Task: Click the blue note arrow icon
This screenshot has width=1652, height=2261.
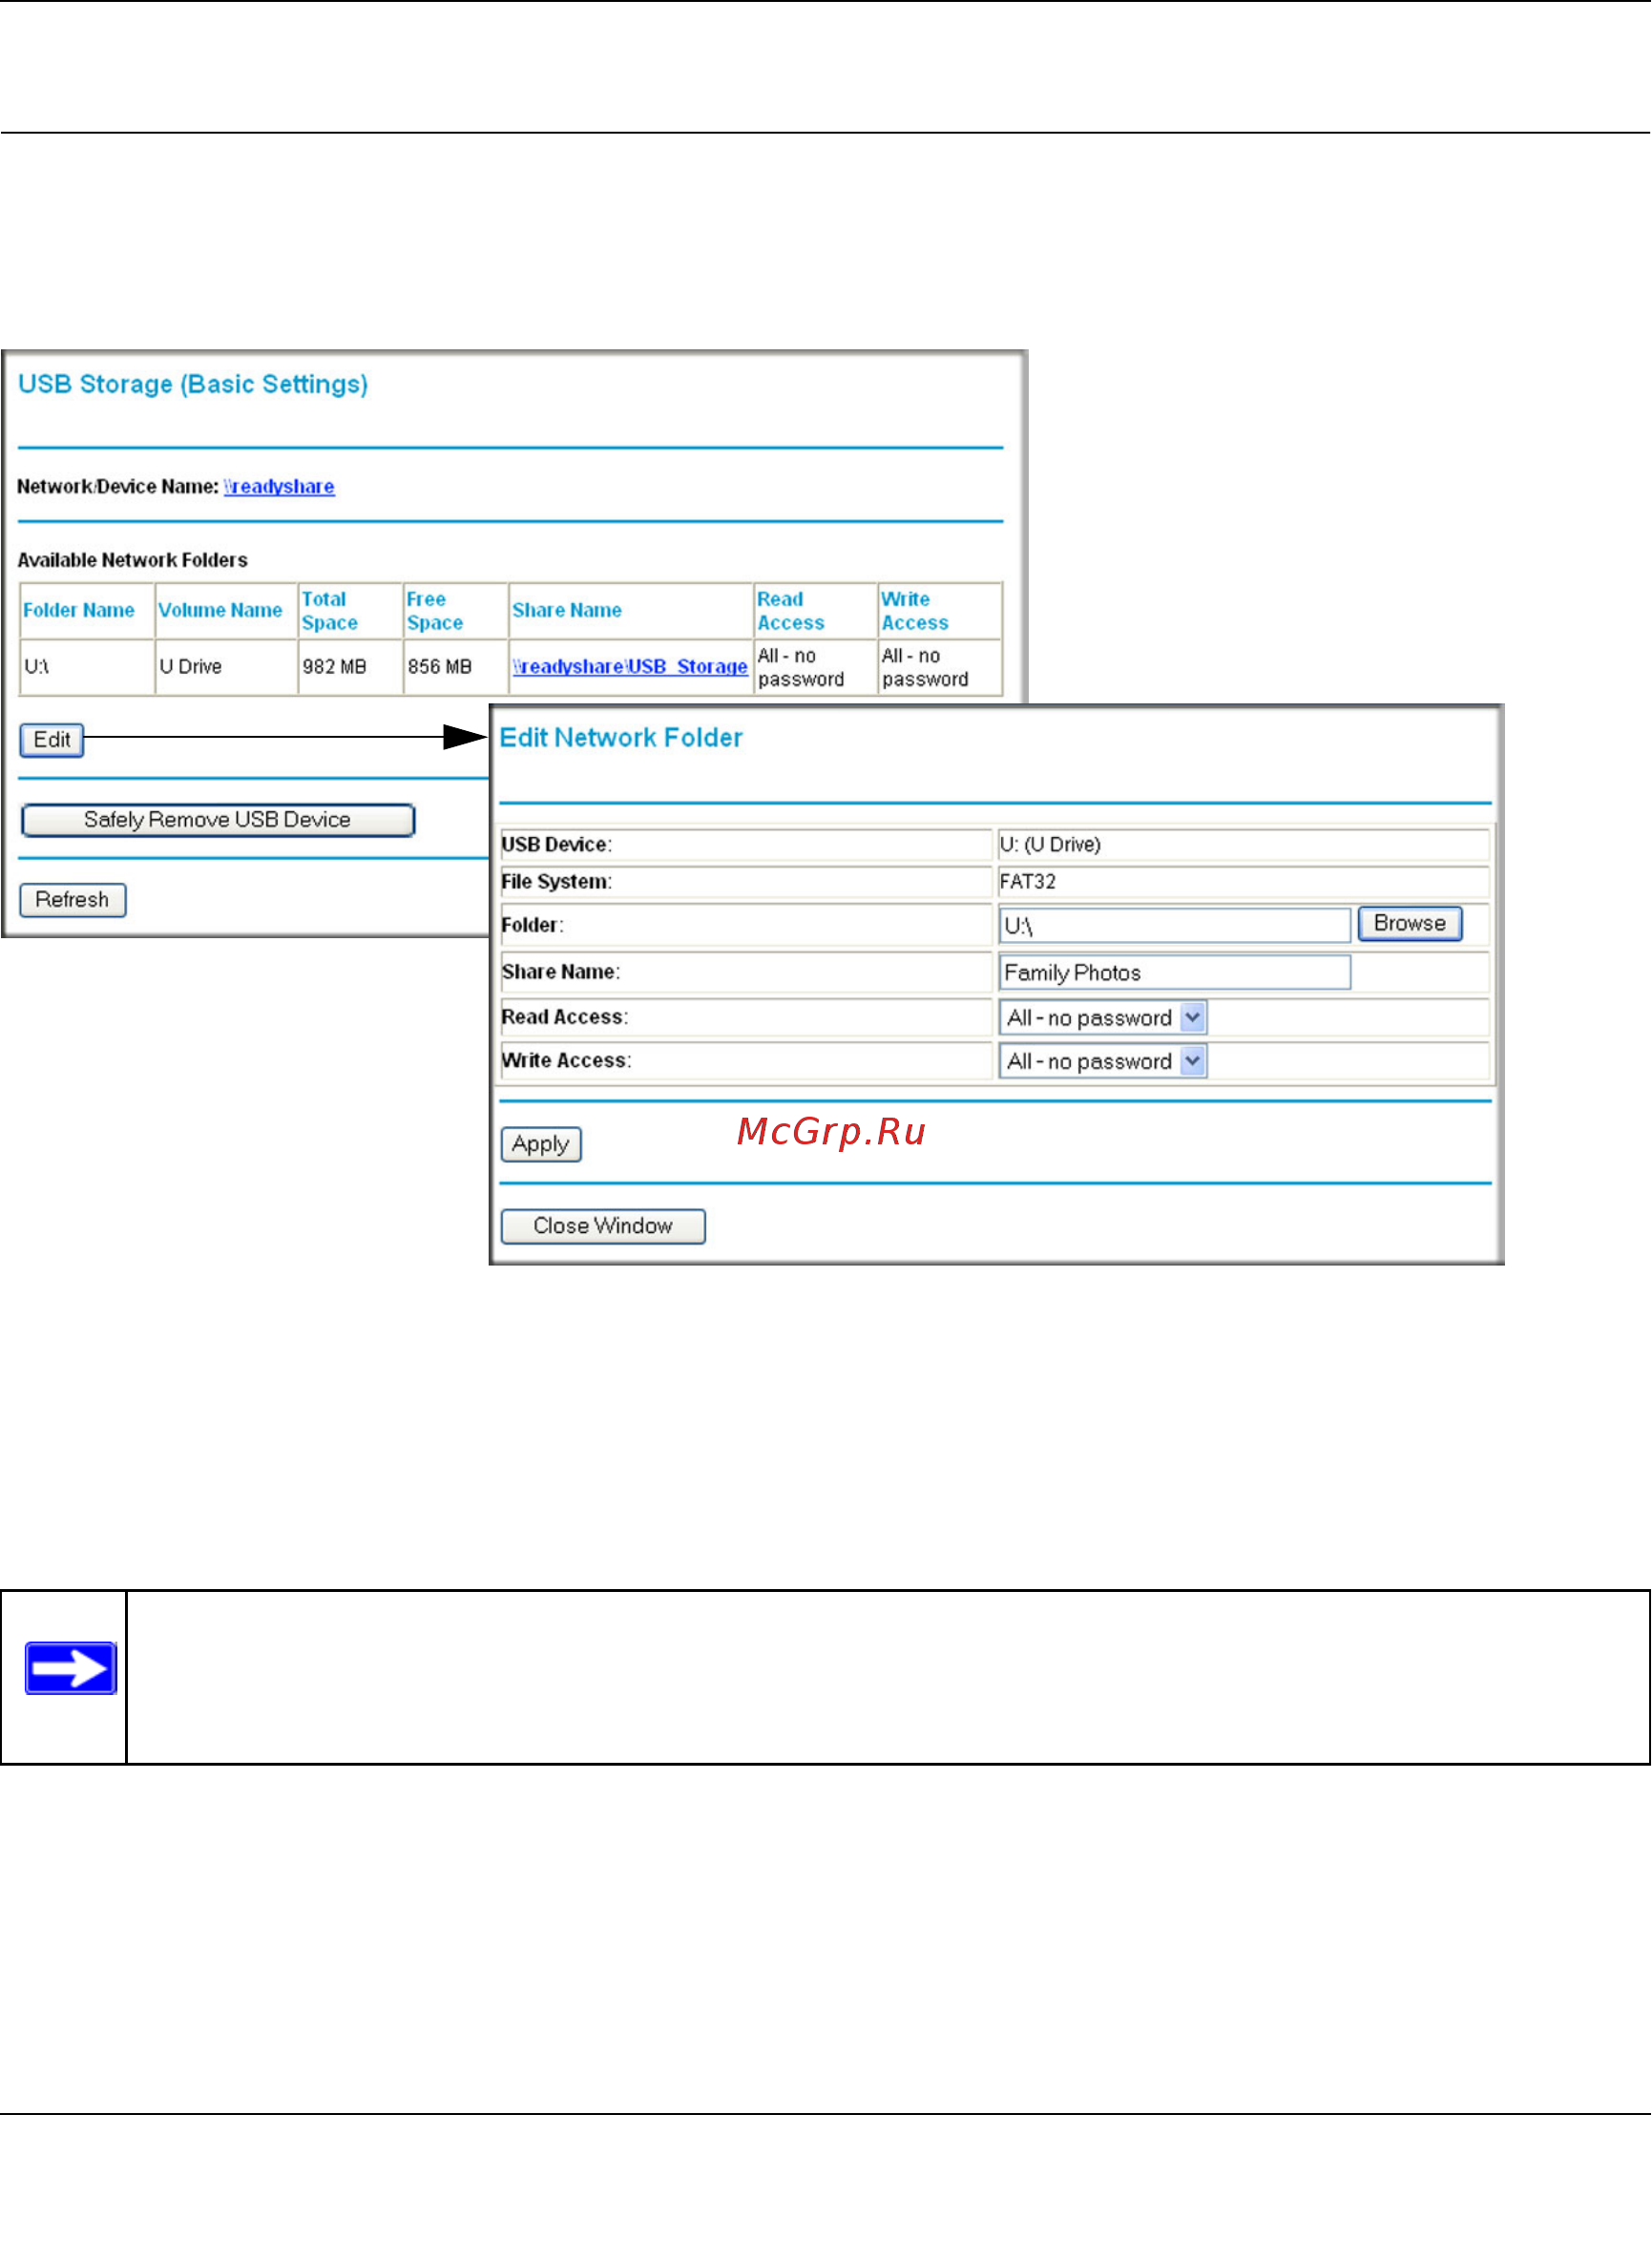Action: (x=71, y=1669)
